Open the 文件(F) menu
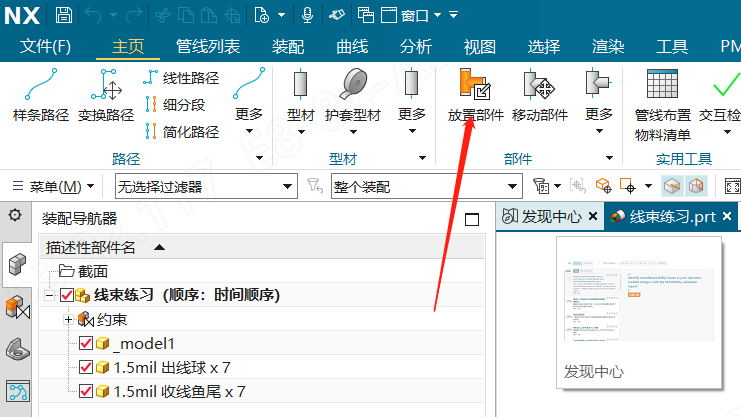741x417 pixels. [x=45, y=46]
